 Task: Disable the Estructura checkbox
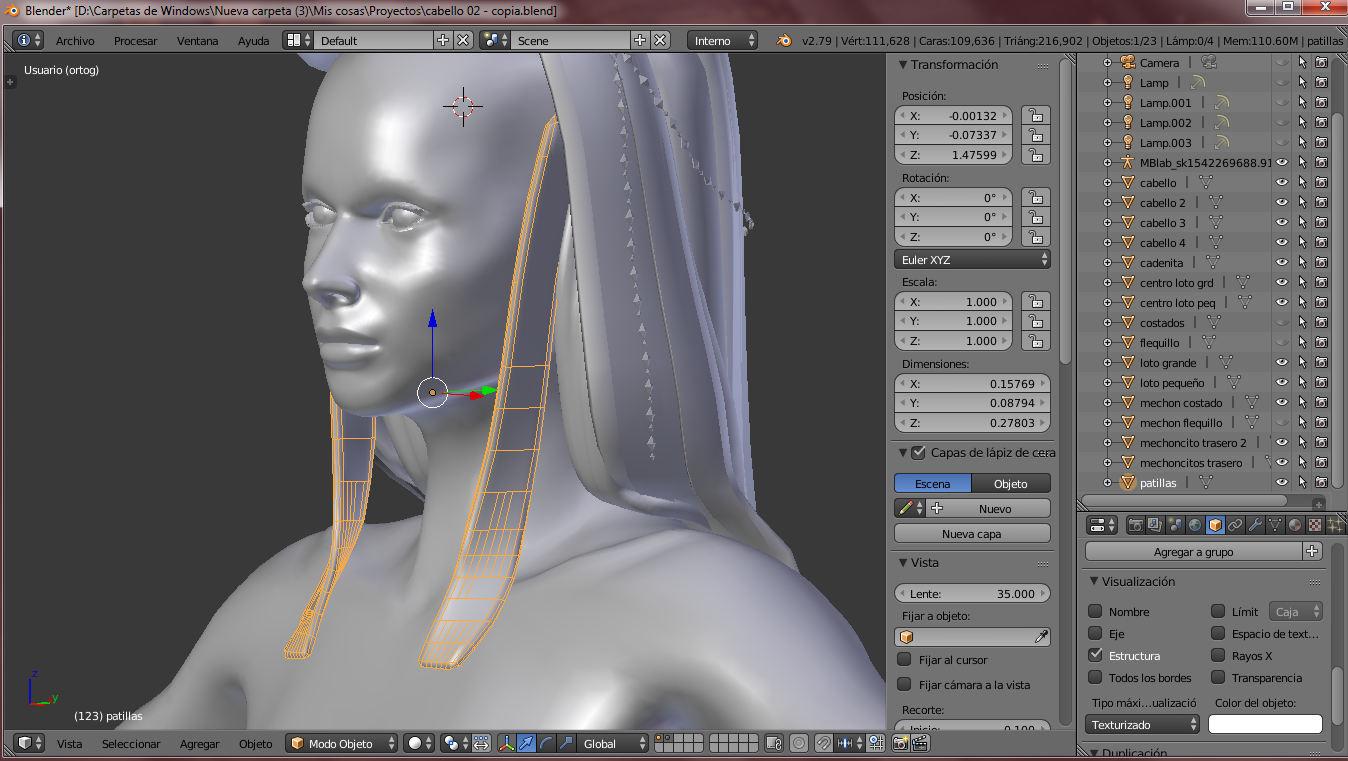pyautogui.click(x=1095, y=656)
